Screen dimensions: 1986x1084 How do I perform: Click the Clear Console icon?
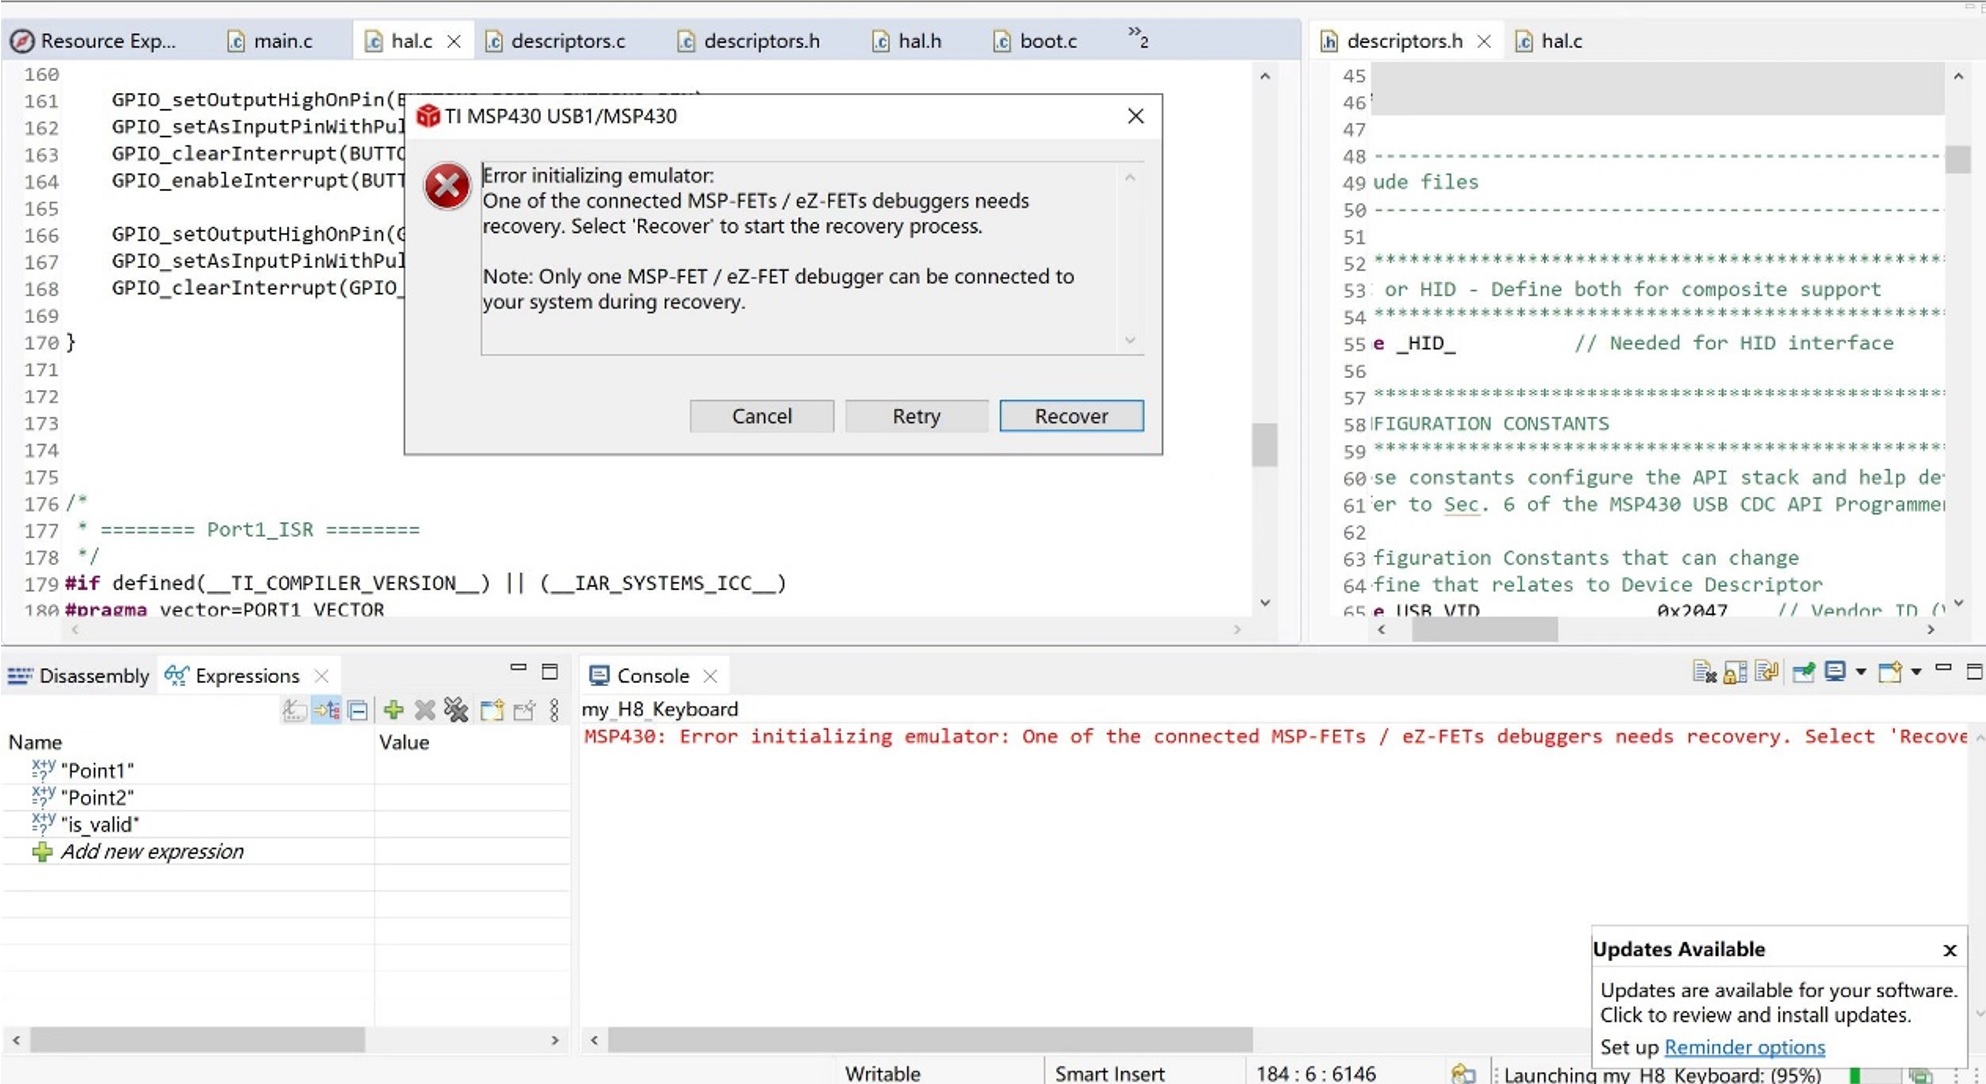(x=1704, y=672)
